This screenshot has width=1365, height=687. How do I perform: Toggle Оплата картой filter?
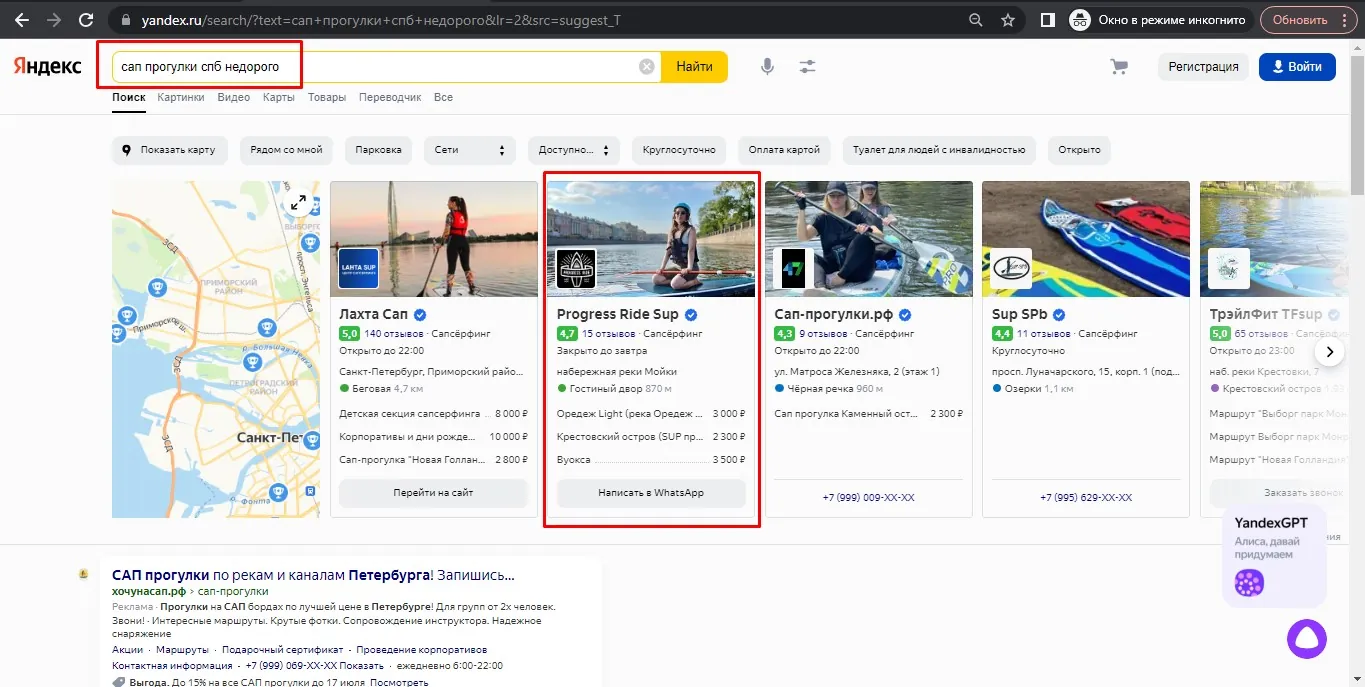coord(785,150)
